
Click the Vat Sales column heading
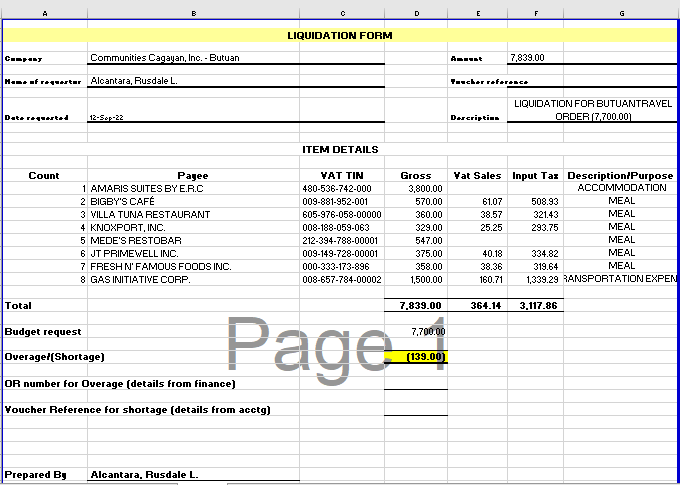(477, 176)
